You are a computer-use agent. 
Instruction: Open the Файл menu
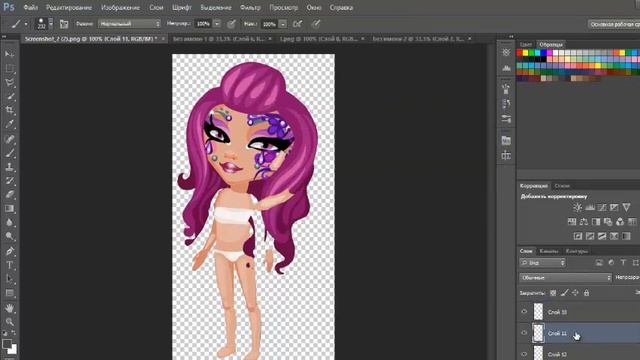(x=31, y=7)
